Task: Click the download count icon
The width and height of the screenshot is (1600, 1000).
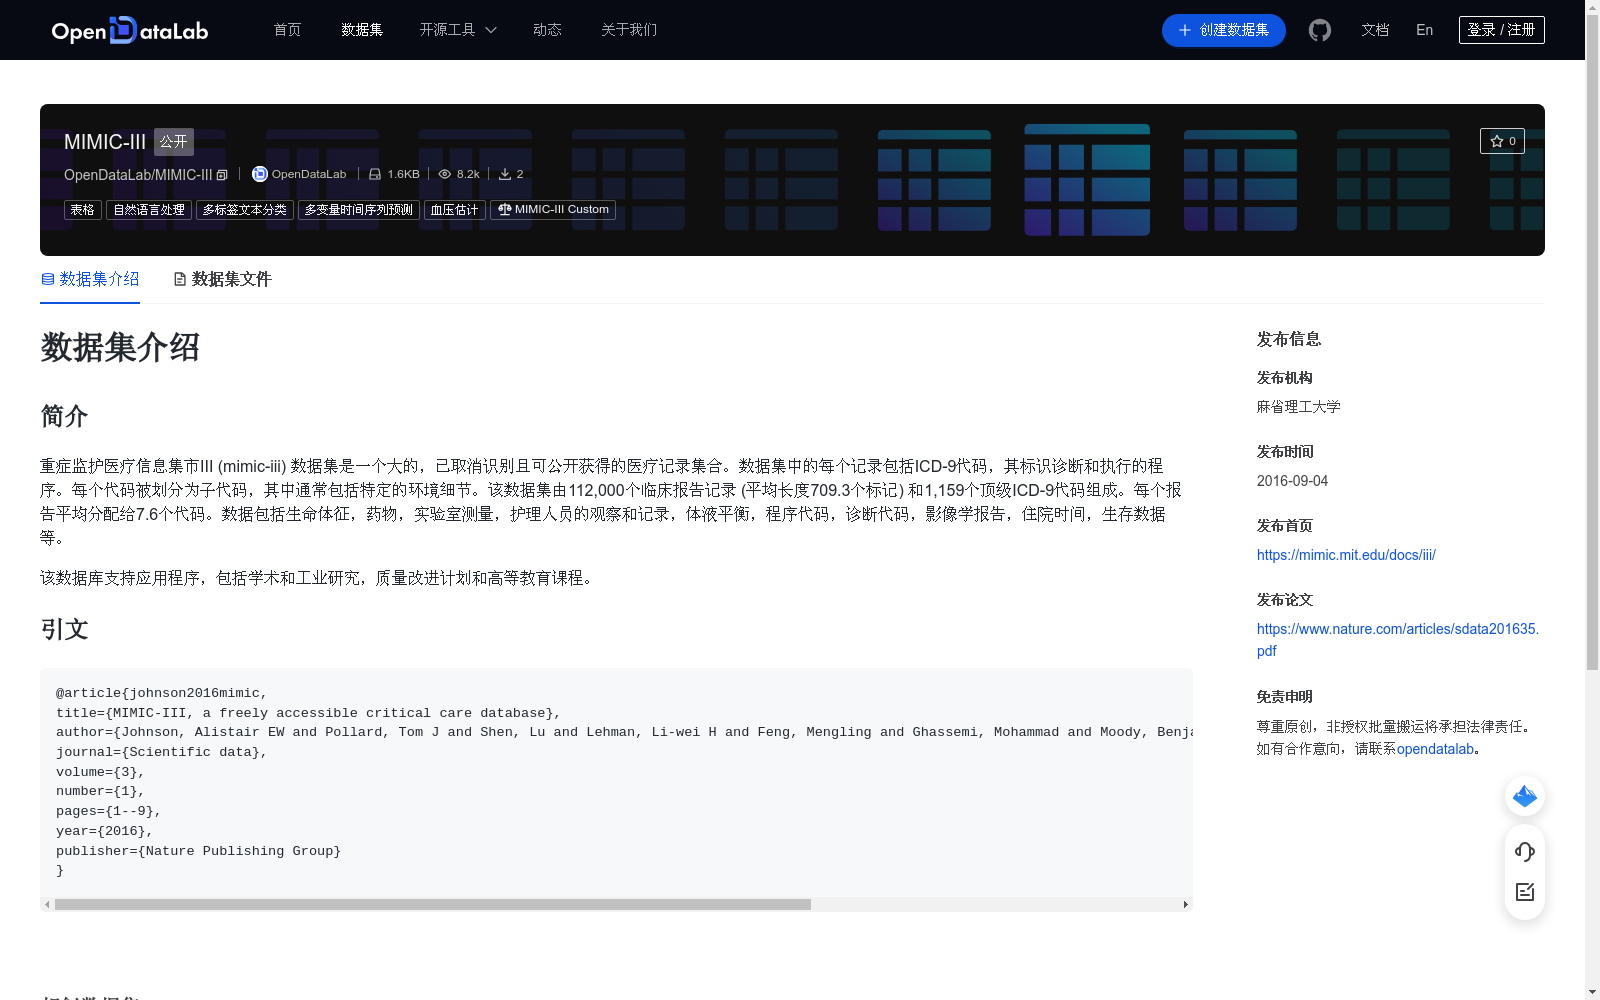Action: tap(504, 174)
